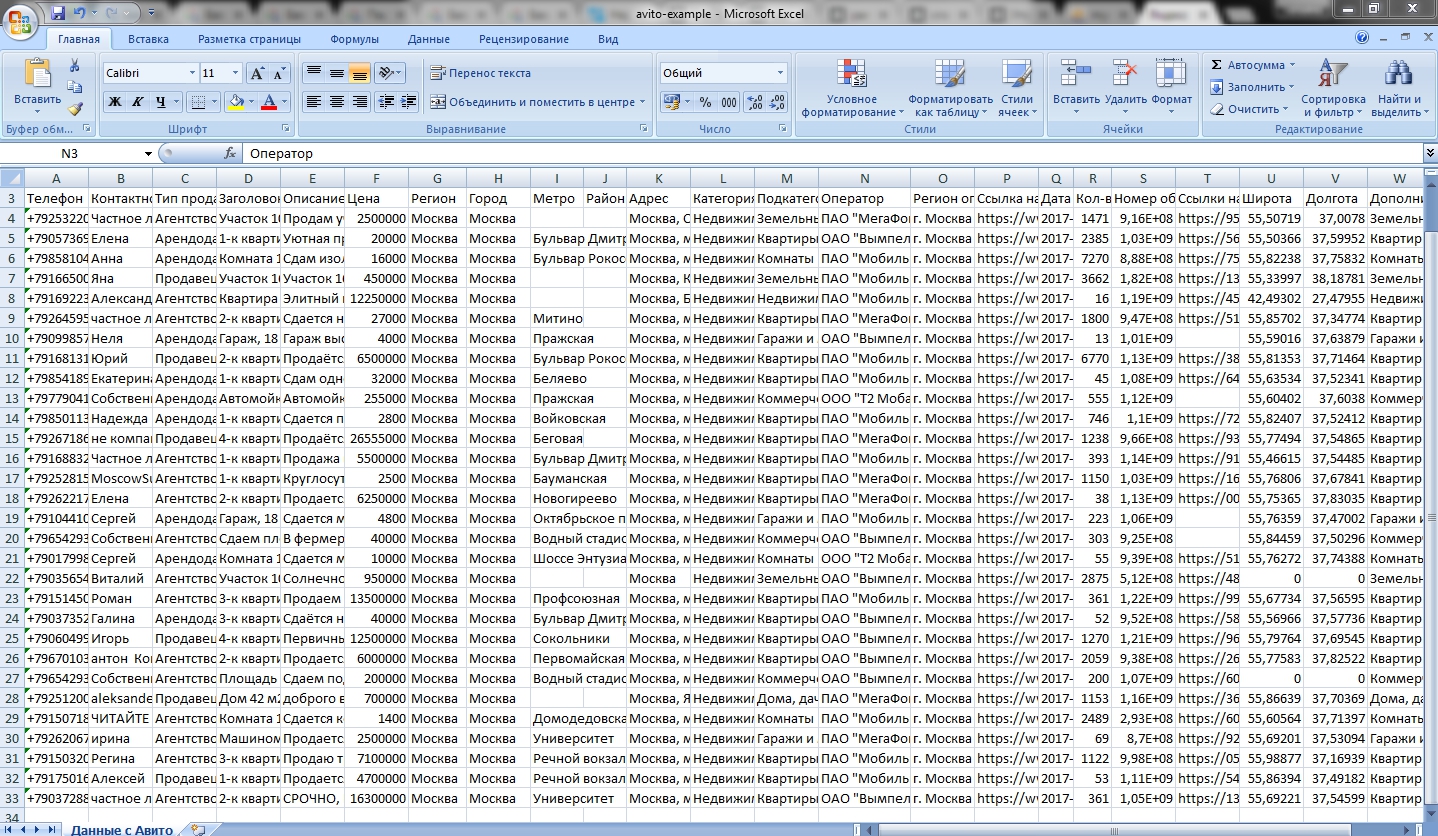Copy selection using the copy icon
1438x836 pixels.
(x=75, y=87)
